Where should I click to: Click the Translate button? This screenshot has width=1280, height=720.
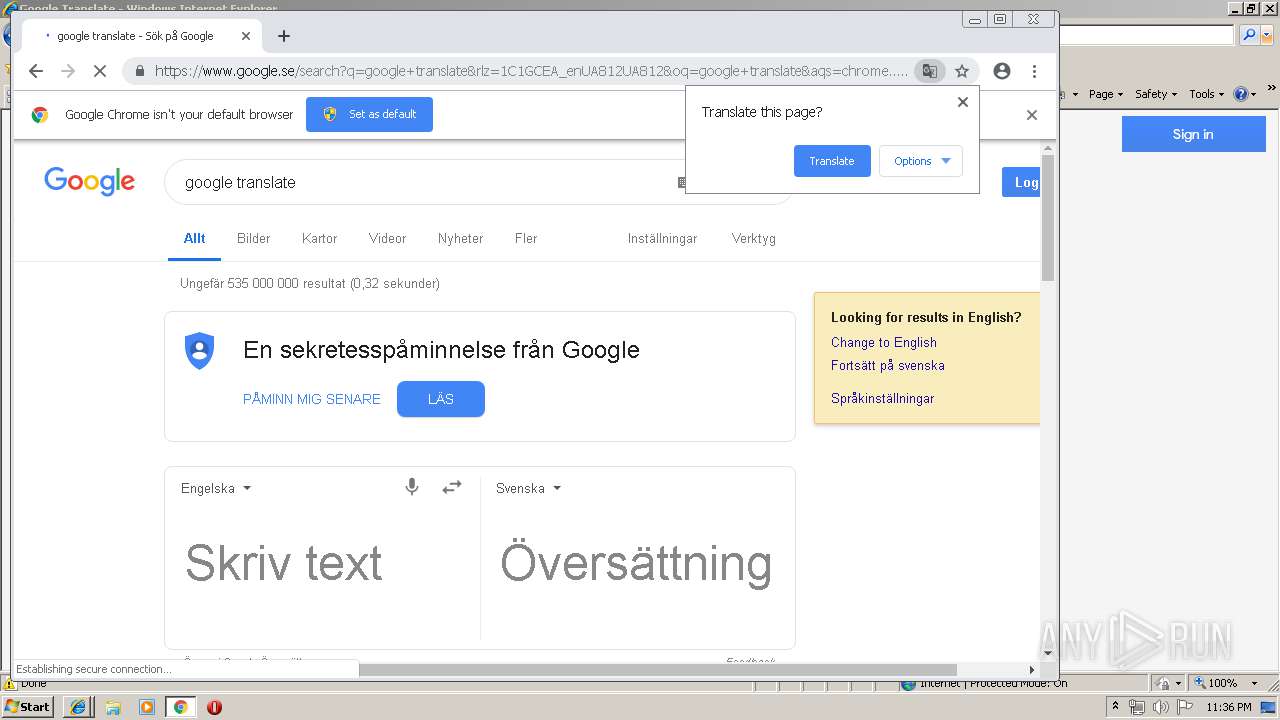tap(832, 161)
